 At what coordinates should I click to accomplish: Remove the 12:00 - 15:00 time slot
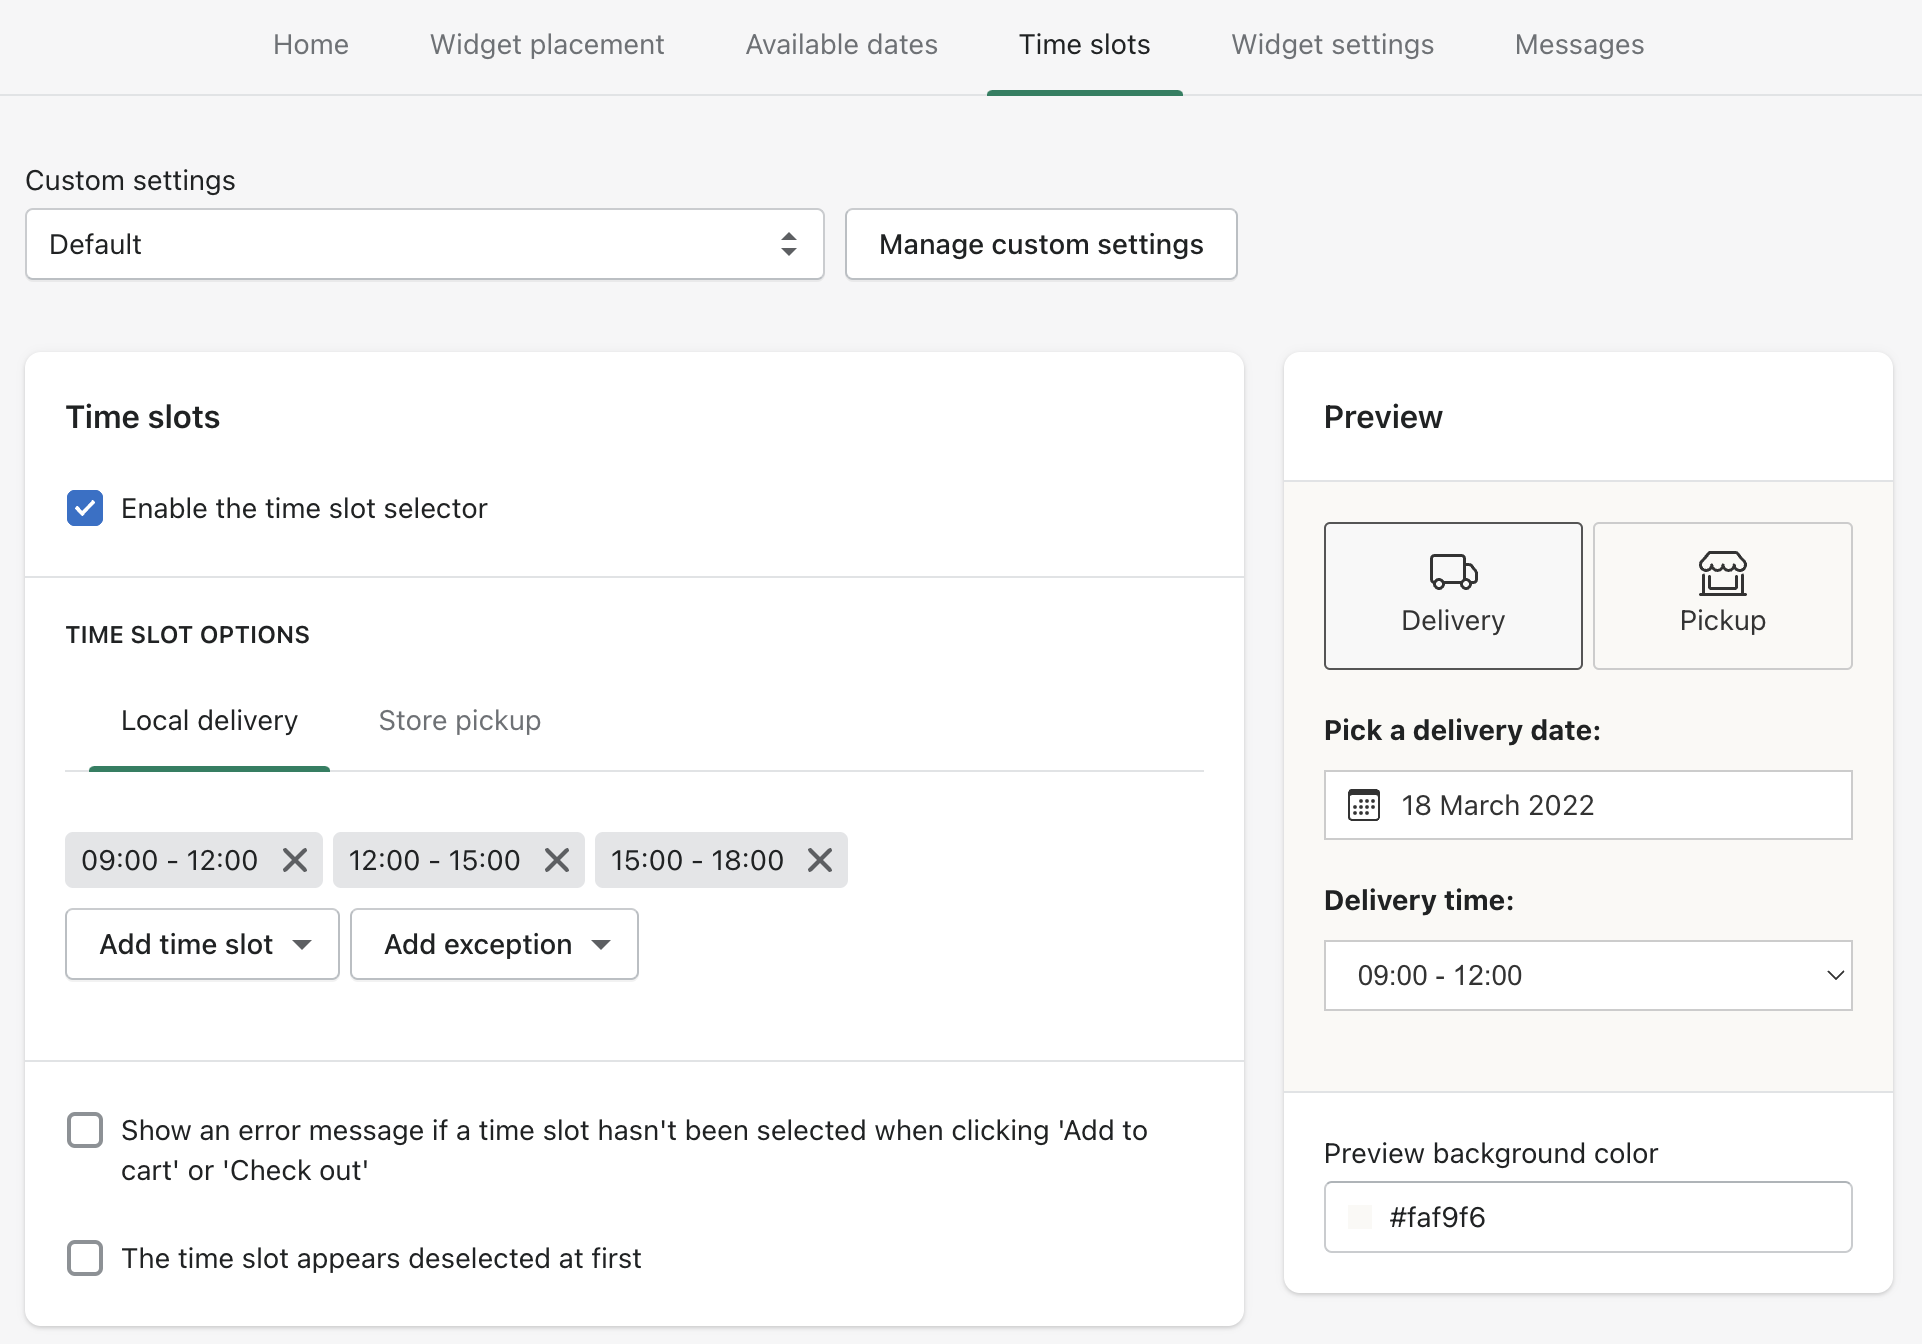tap(557, 860)
